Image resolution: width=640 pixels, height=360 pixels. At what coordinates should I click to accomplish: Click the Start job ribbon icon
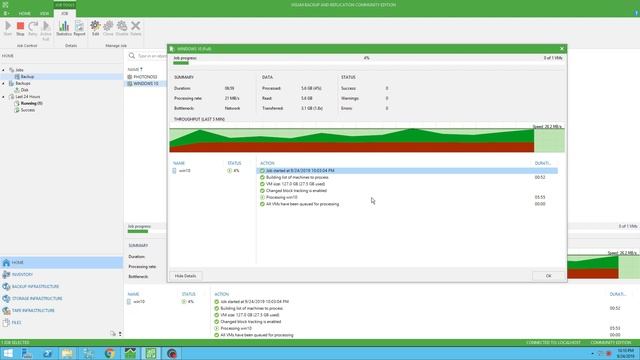(x=8, y=29)
